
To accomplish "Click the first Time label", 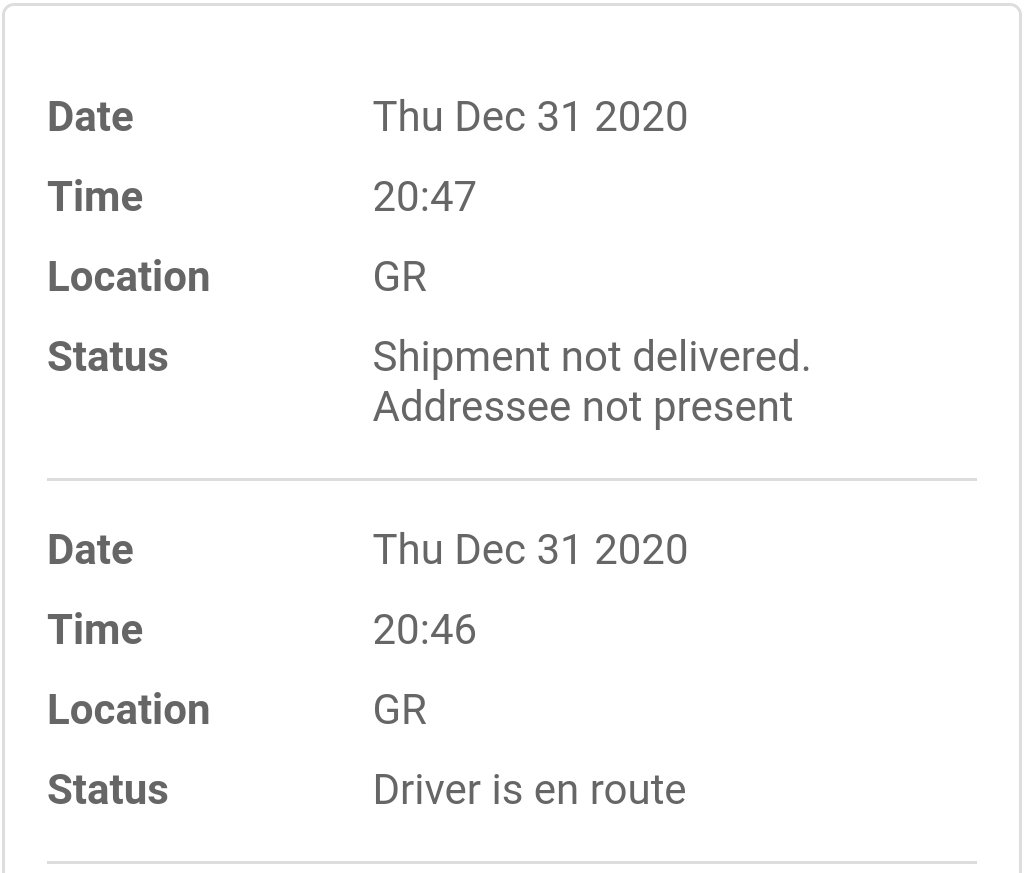I will point(95,197).
